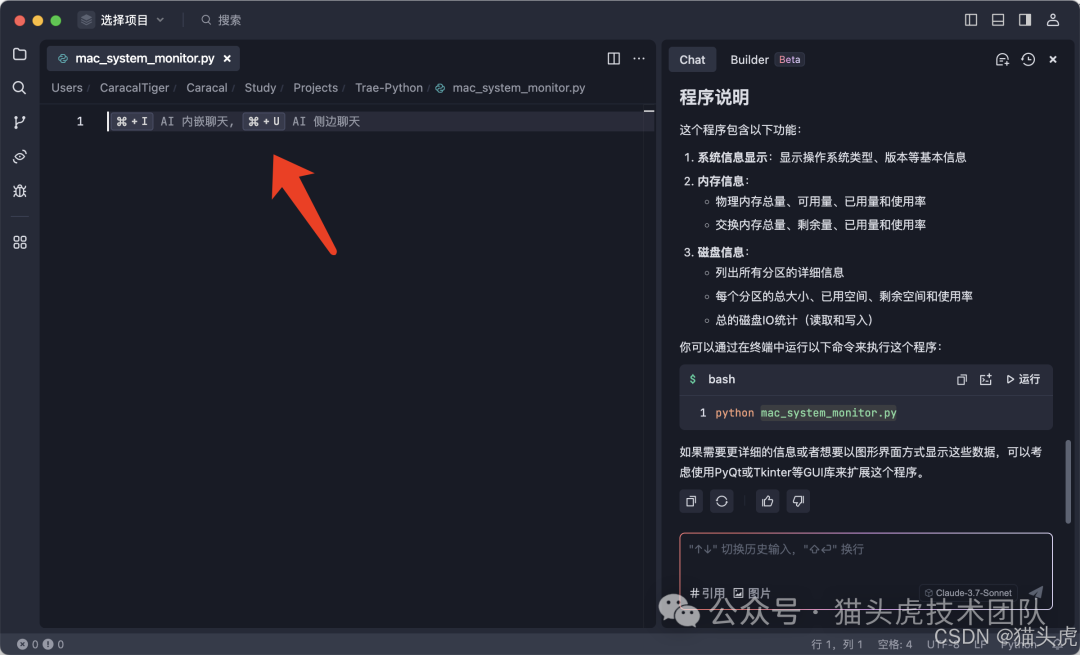
Task: Open the chat history clock icon
Action: click(x=1028, y=60)
